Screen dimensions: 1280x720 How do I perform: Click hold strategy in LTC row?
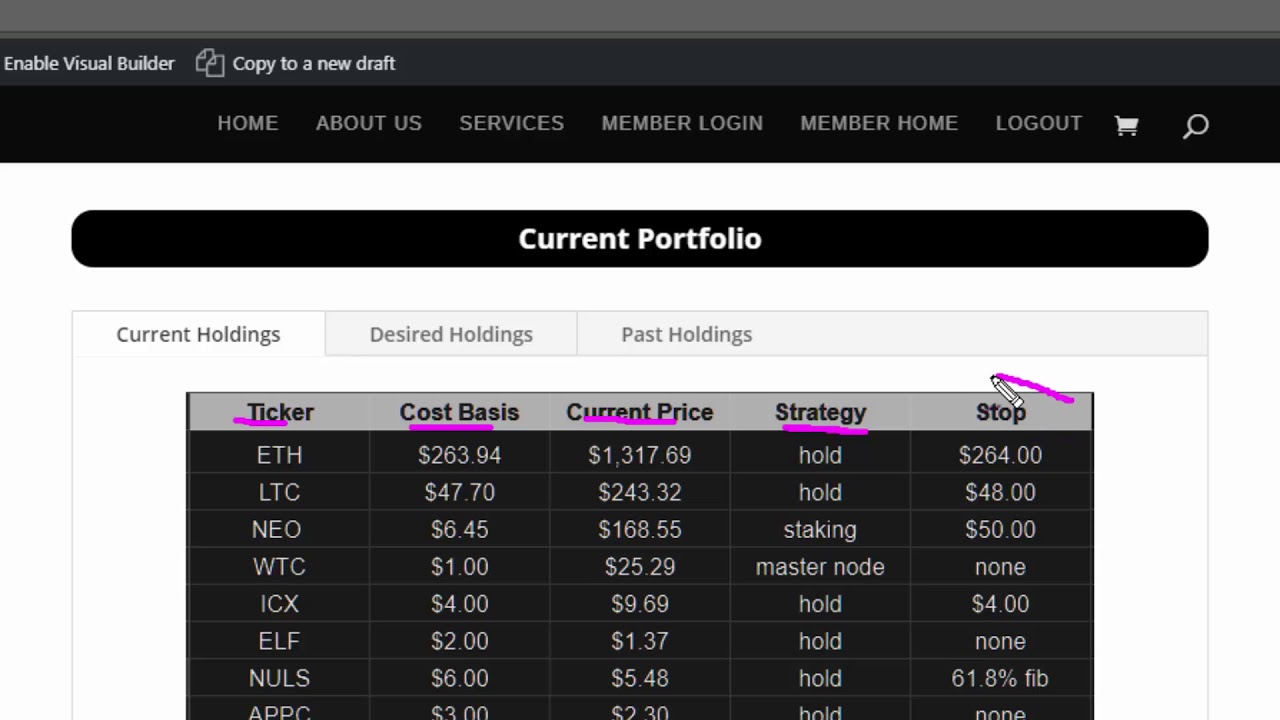click(820, 492)
